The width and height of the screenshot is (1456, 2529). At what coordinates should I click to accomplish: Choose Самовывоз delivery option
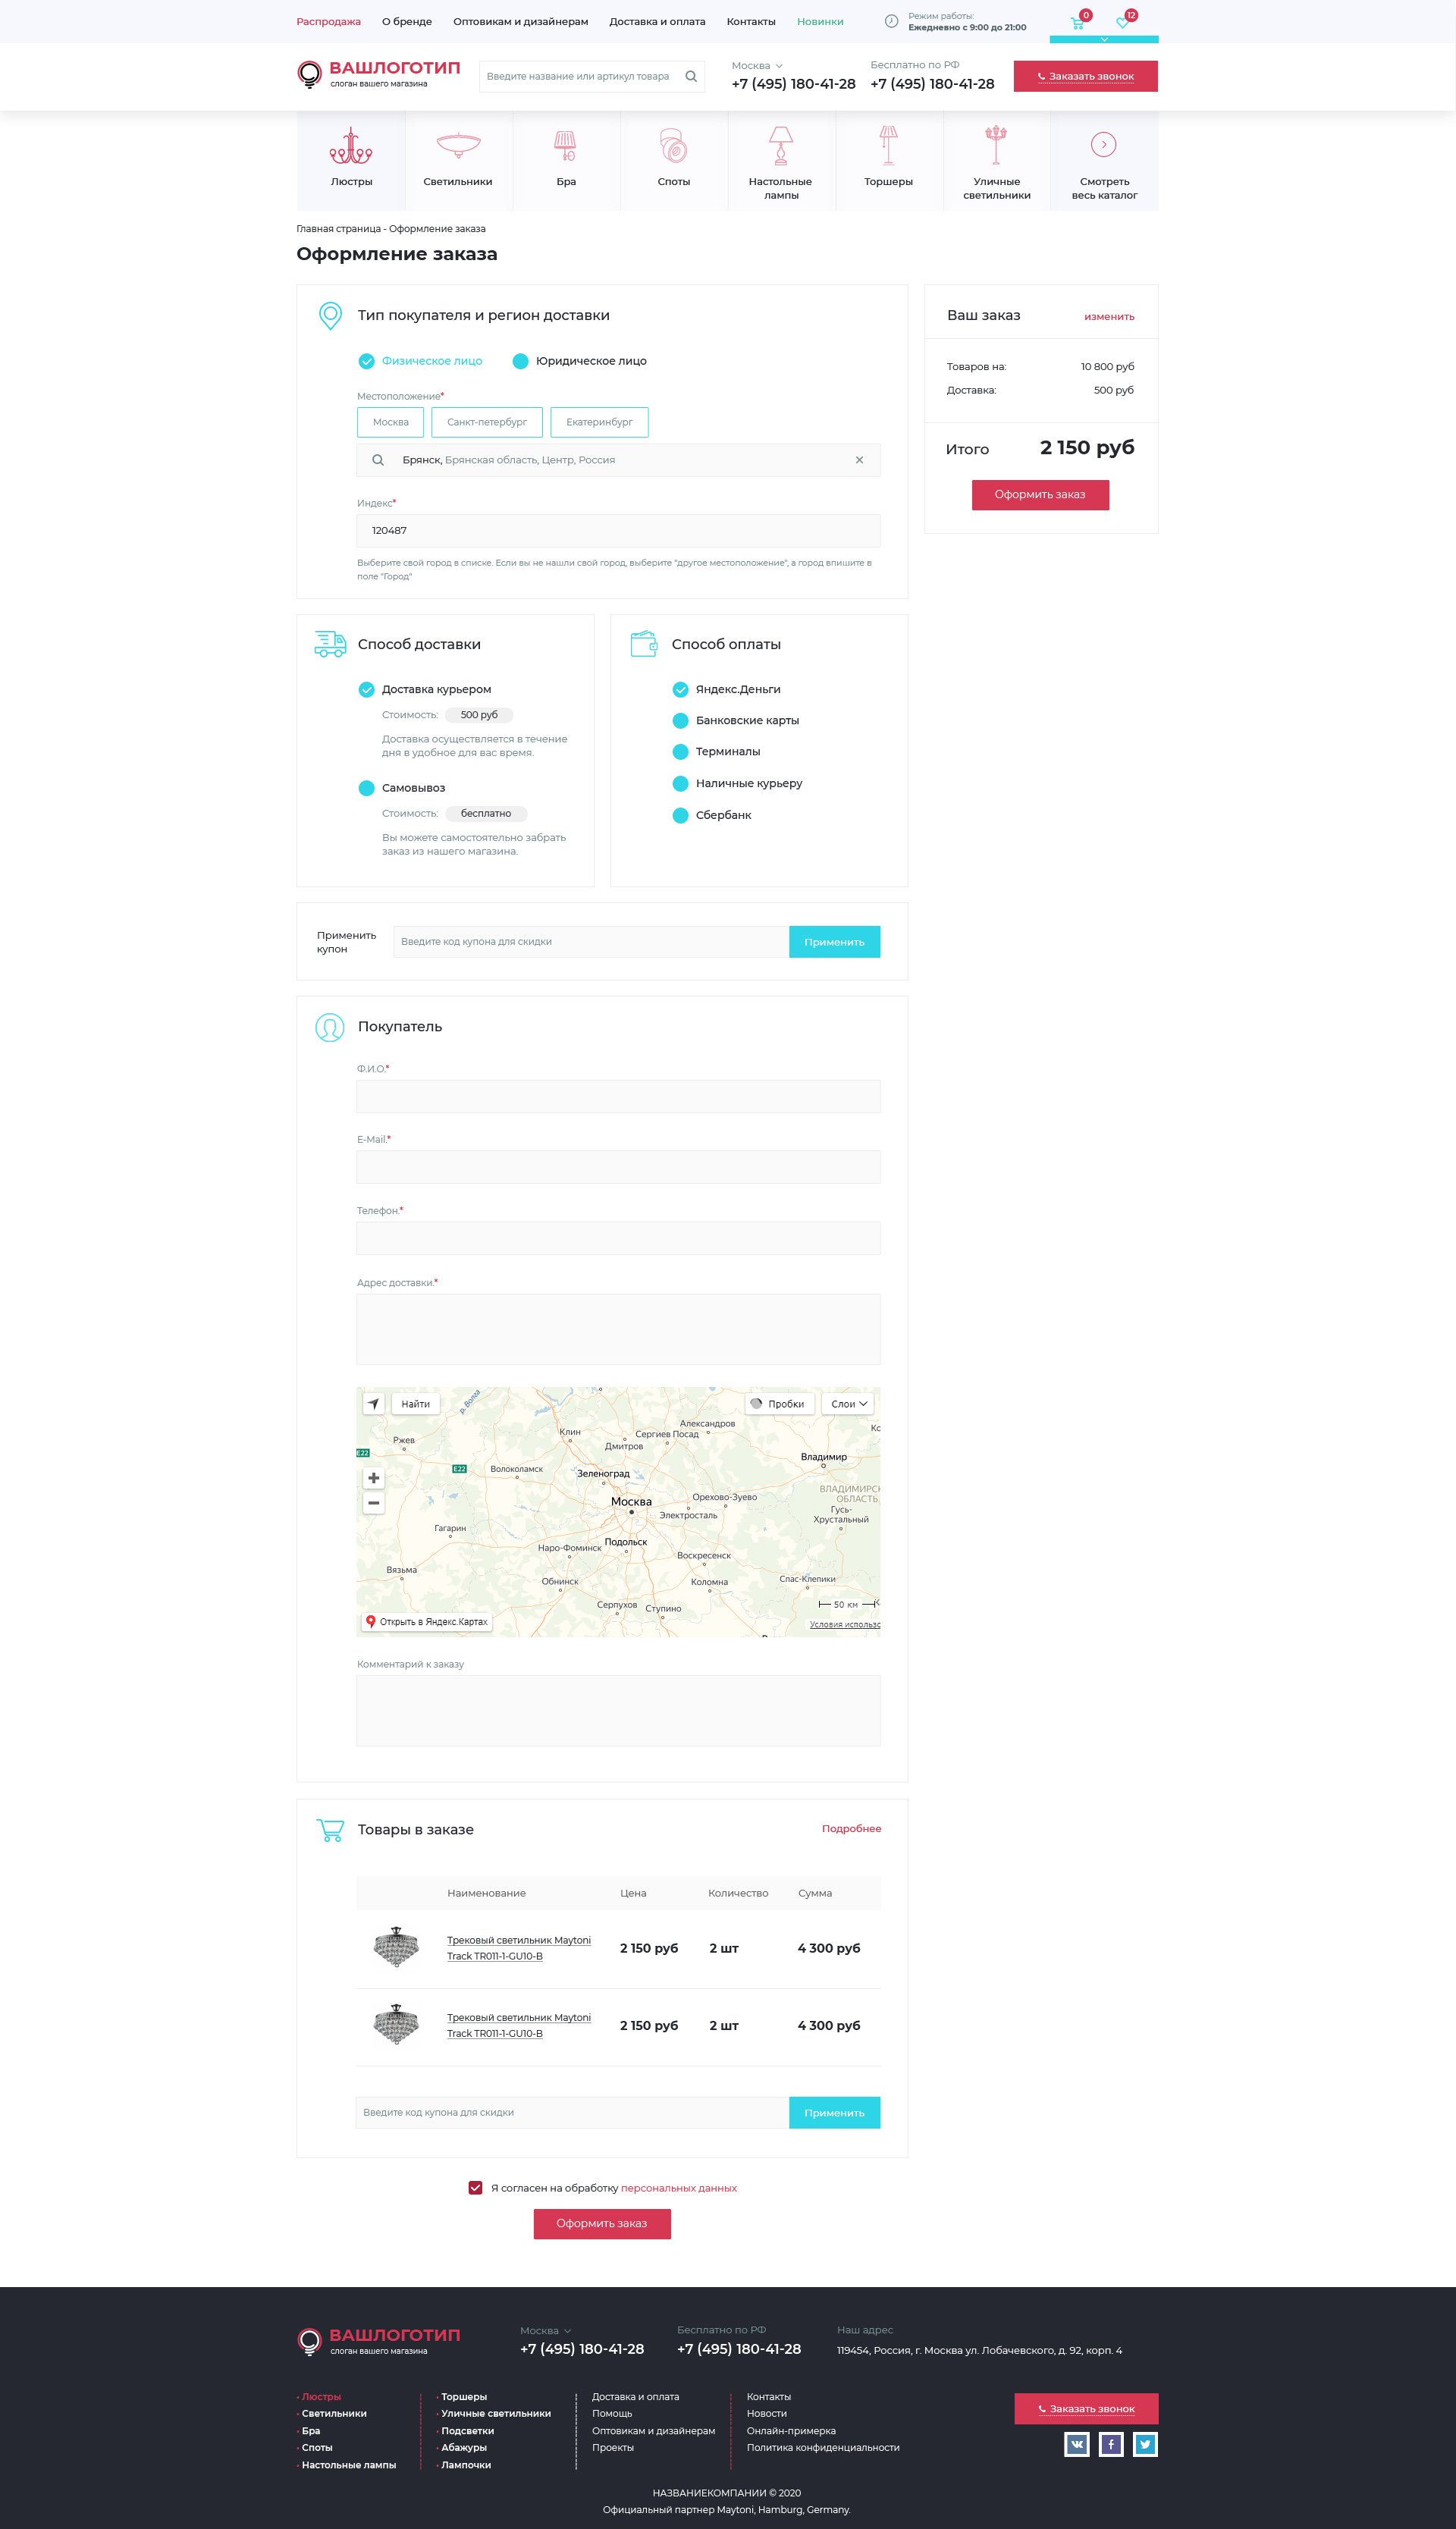point(367,788)
